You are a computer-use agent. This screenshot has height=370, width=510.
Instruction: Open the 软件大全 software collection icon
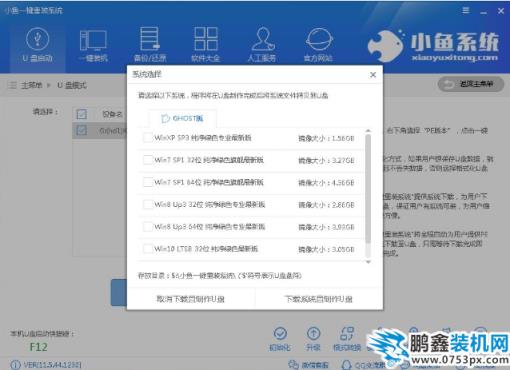205,45
